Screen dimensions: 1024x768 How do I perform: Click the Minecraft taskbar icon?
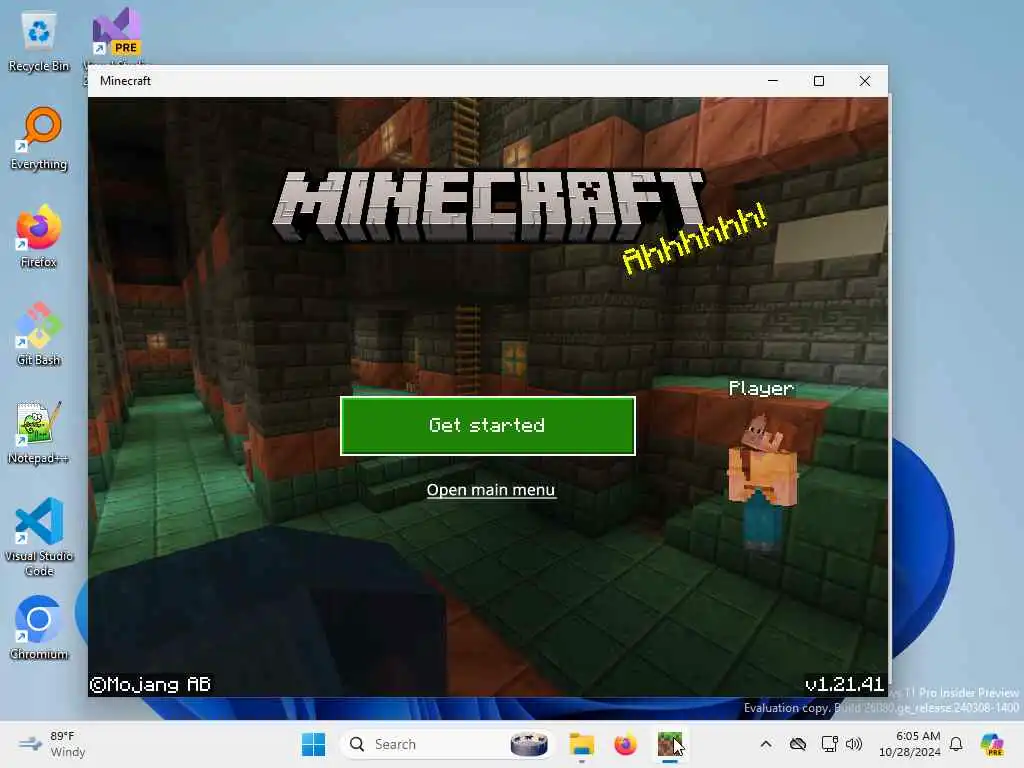point(669,744)
